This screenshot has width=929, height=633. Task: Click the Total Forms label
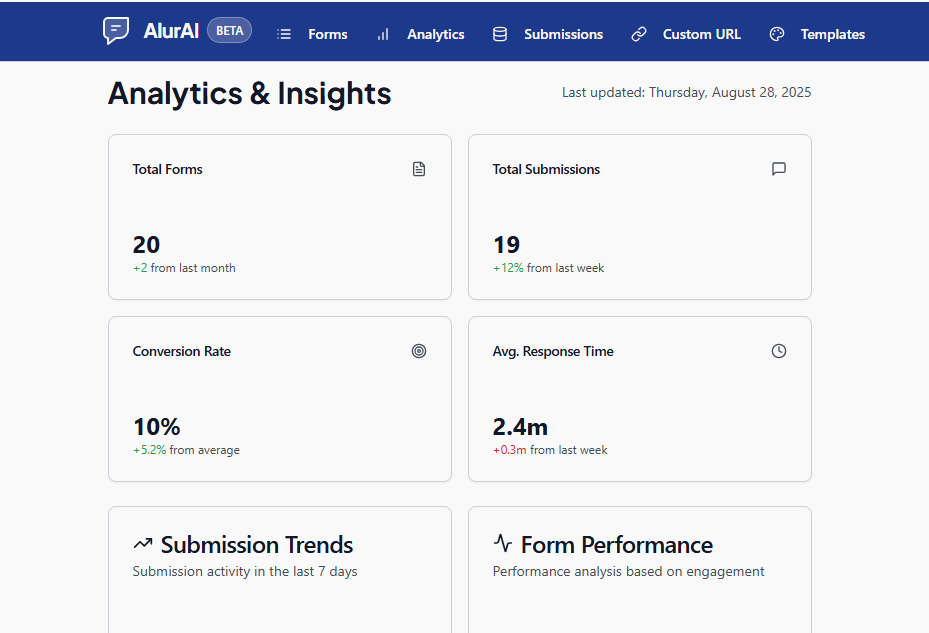tap(168, 169)
